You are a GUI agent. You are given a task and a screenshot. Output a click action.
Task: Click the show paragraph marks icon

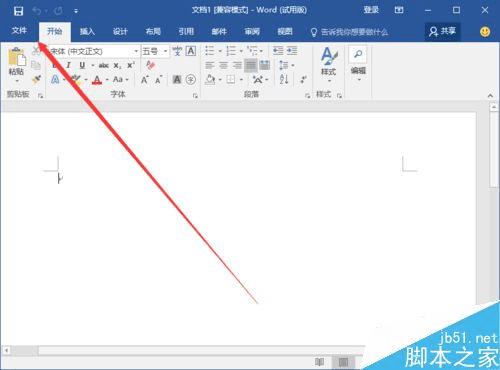303,80
